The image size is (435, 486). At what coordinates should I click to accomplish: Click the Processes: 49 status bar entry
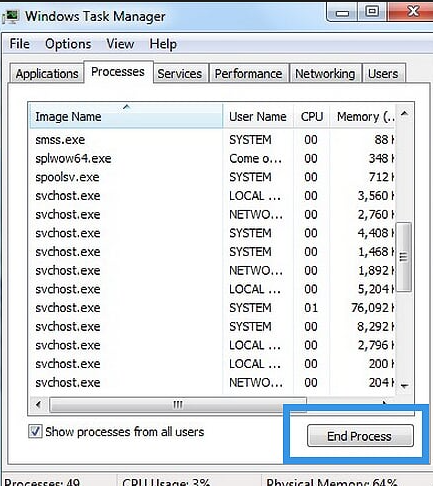[x=42, y=481]
